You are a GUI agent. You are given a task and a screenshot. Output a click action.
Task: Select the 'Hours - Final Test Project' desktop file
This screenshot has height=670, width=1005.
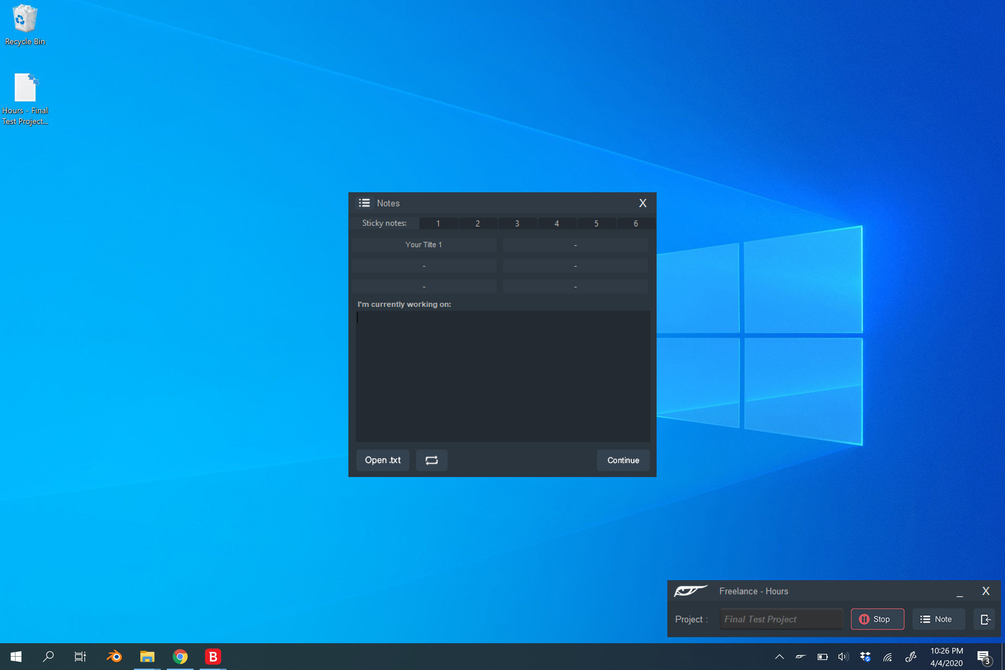point(25,99)
